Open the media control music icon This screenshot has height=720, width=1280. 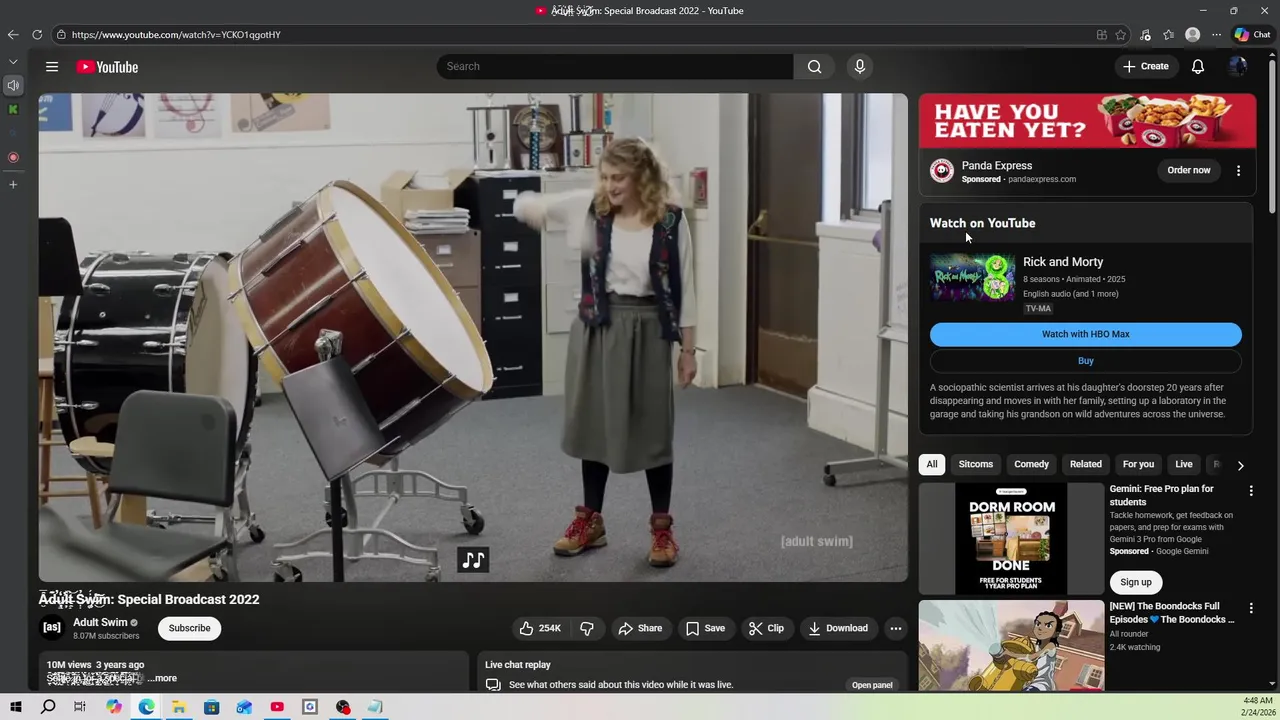(1145, 34)
